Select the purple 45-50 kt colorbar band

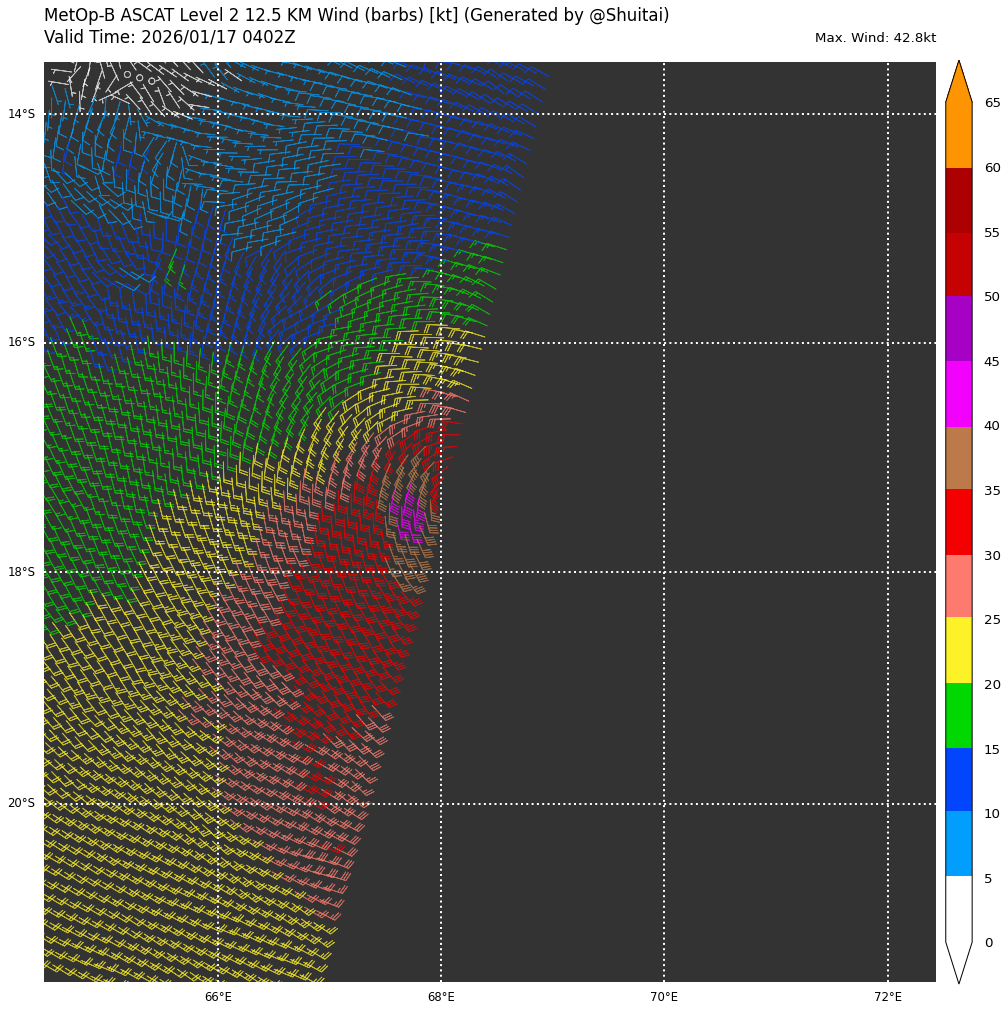pos(958,328)
